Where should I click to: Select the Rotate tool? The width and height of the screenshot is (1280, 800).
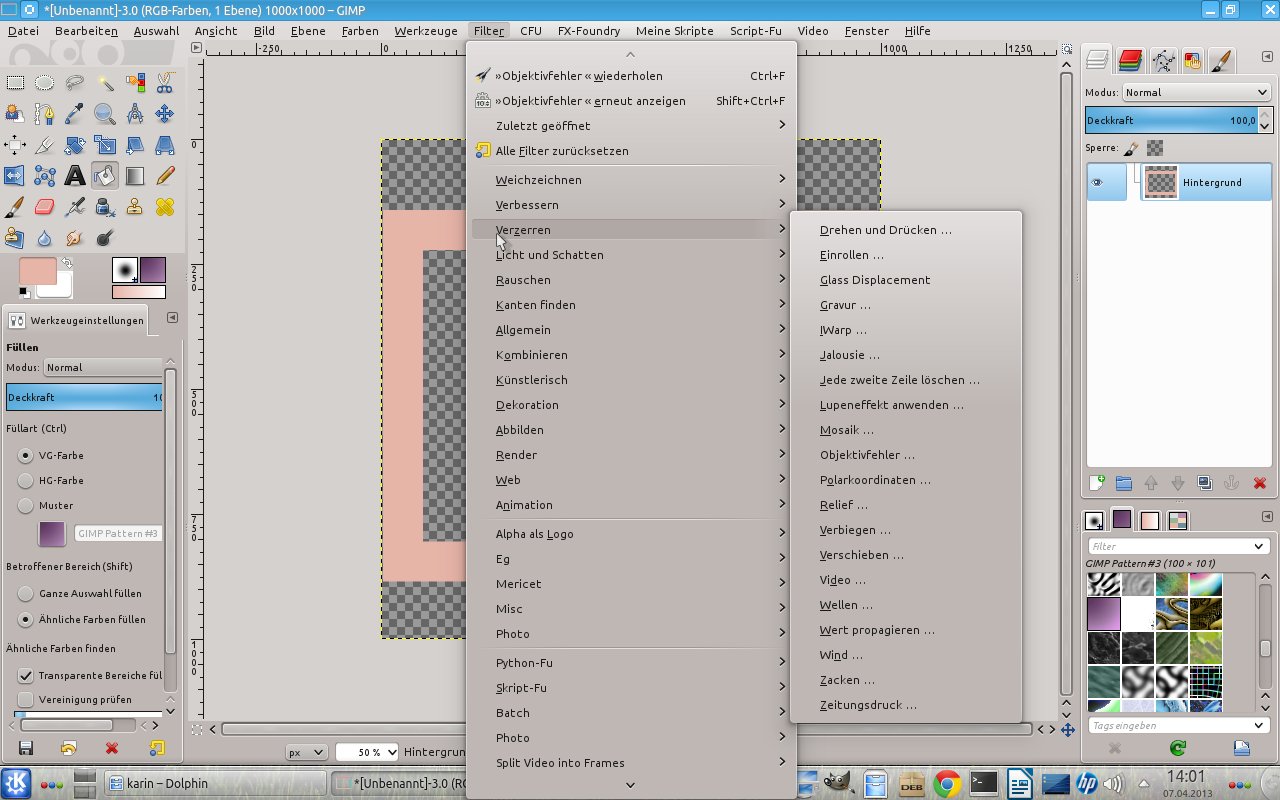[x=75, y=145]
